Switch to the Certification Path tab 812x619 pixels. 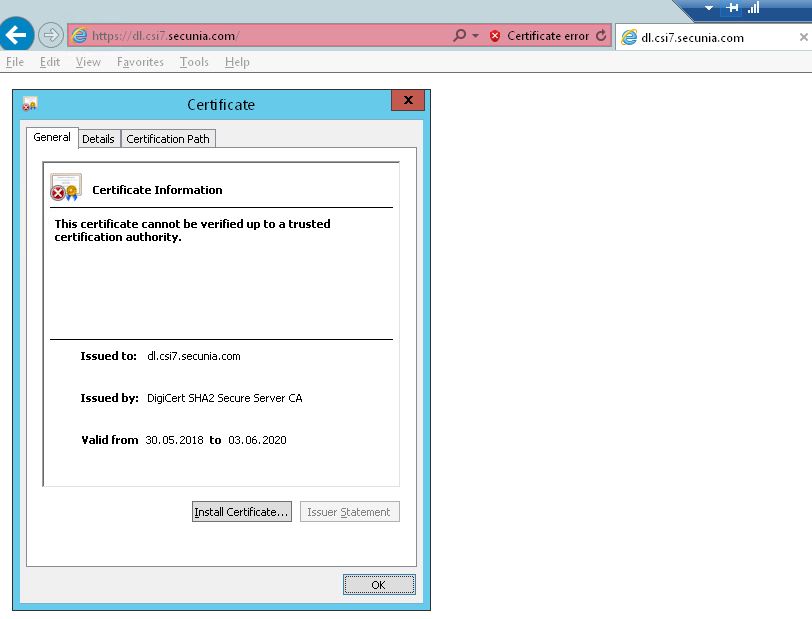click(168, 139)
